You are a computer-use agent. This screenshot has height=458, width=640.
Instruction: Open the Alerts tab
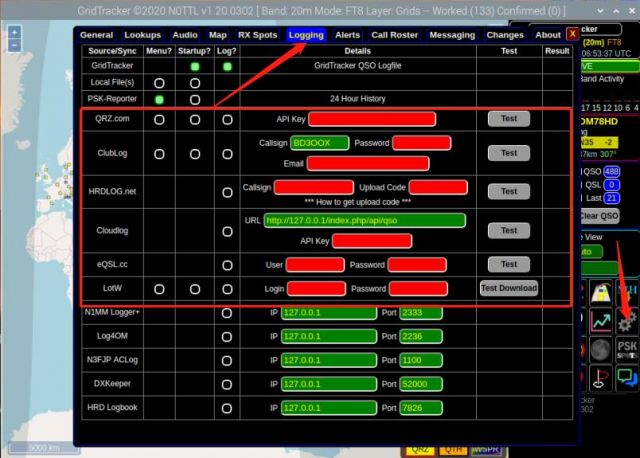pos(347,35)
